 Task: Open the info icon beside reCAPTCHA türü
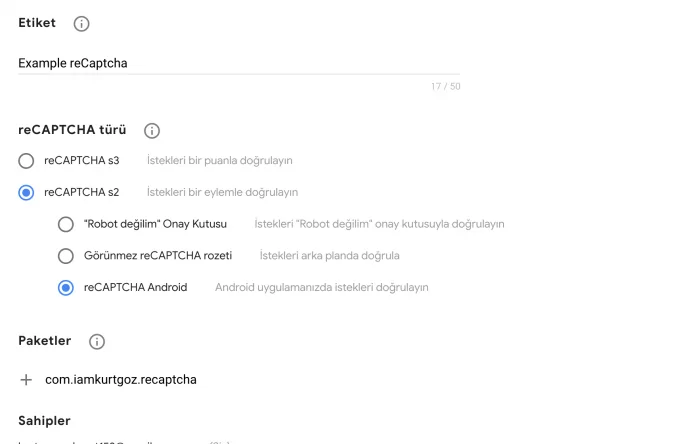pyautogui.click(x=152, y=131)
